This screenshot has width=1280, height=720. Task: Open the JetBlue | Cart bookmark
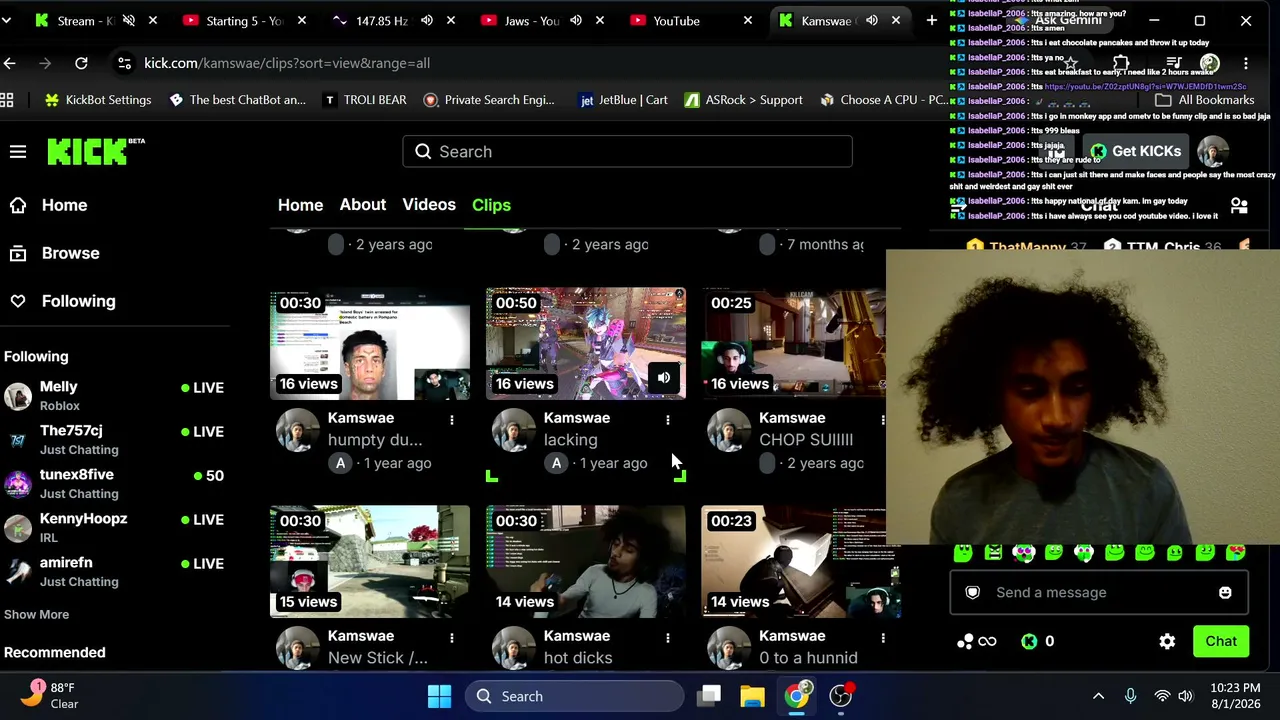click(624, 100)
